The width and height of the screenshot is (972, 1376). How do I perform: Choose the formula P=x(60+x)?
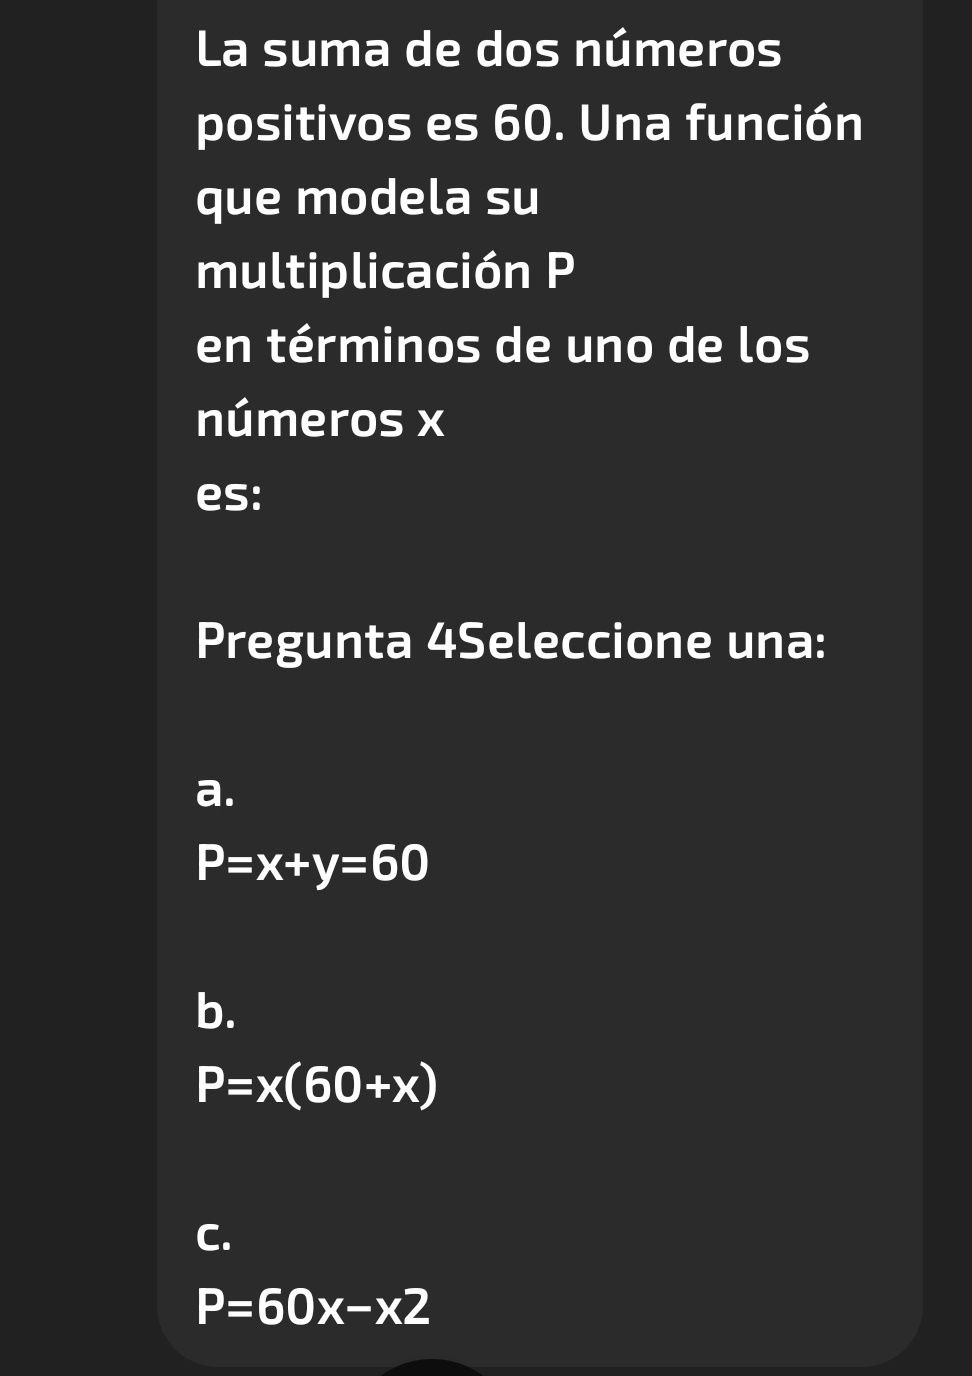[317, 1085]
